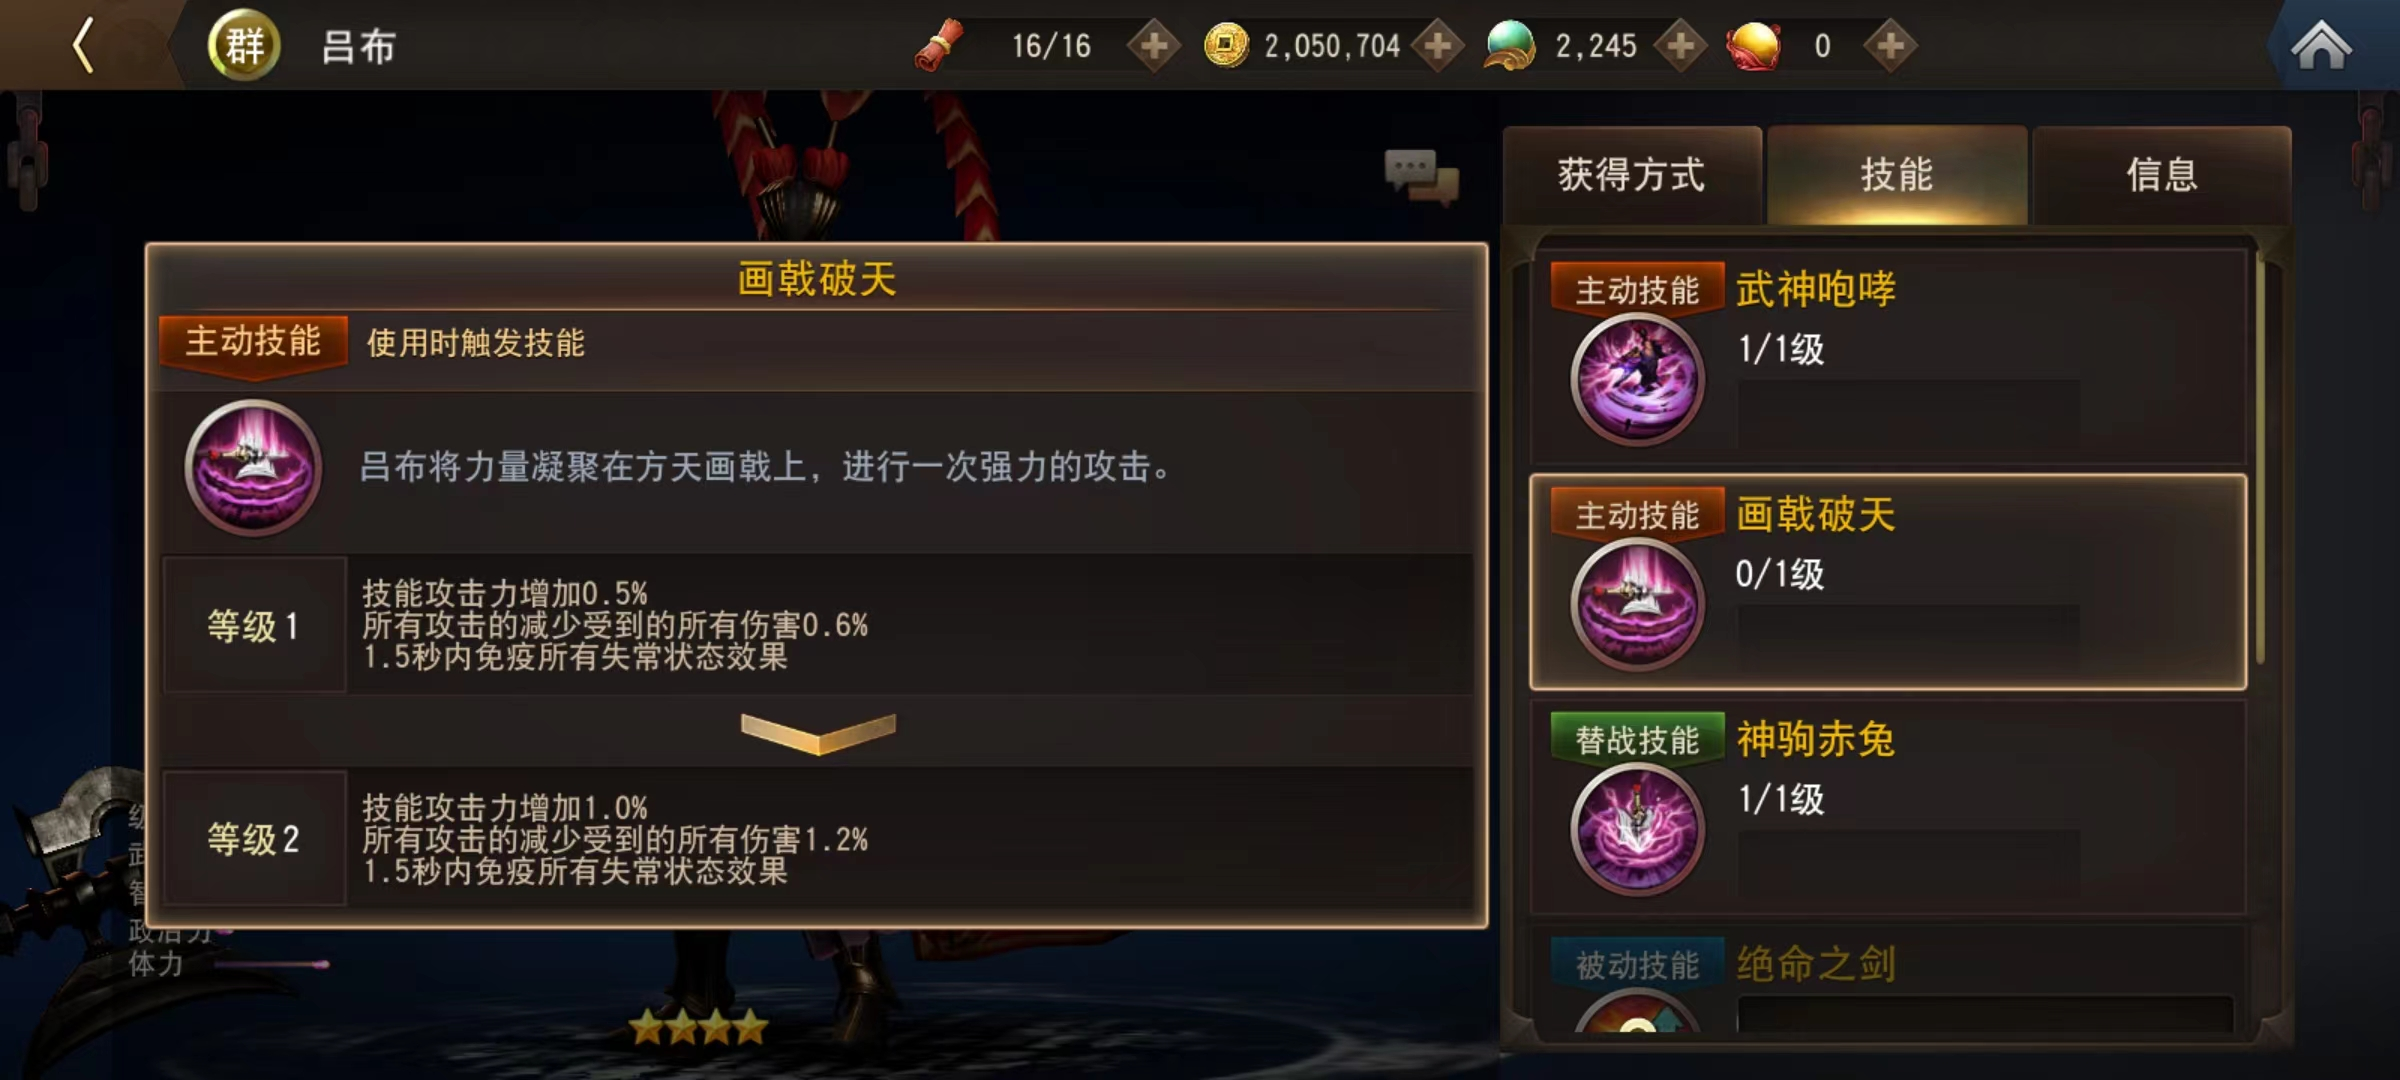Screen dimensions: 2400x1080
Task: Click the 群 faction badge icon
Action: click(244, 45)
